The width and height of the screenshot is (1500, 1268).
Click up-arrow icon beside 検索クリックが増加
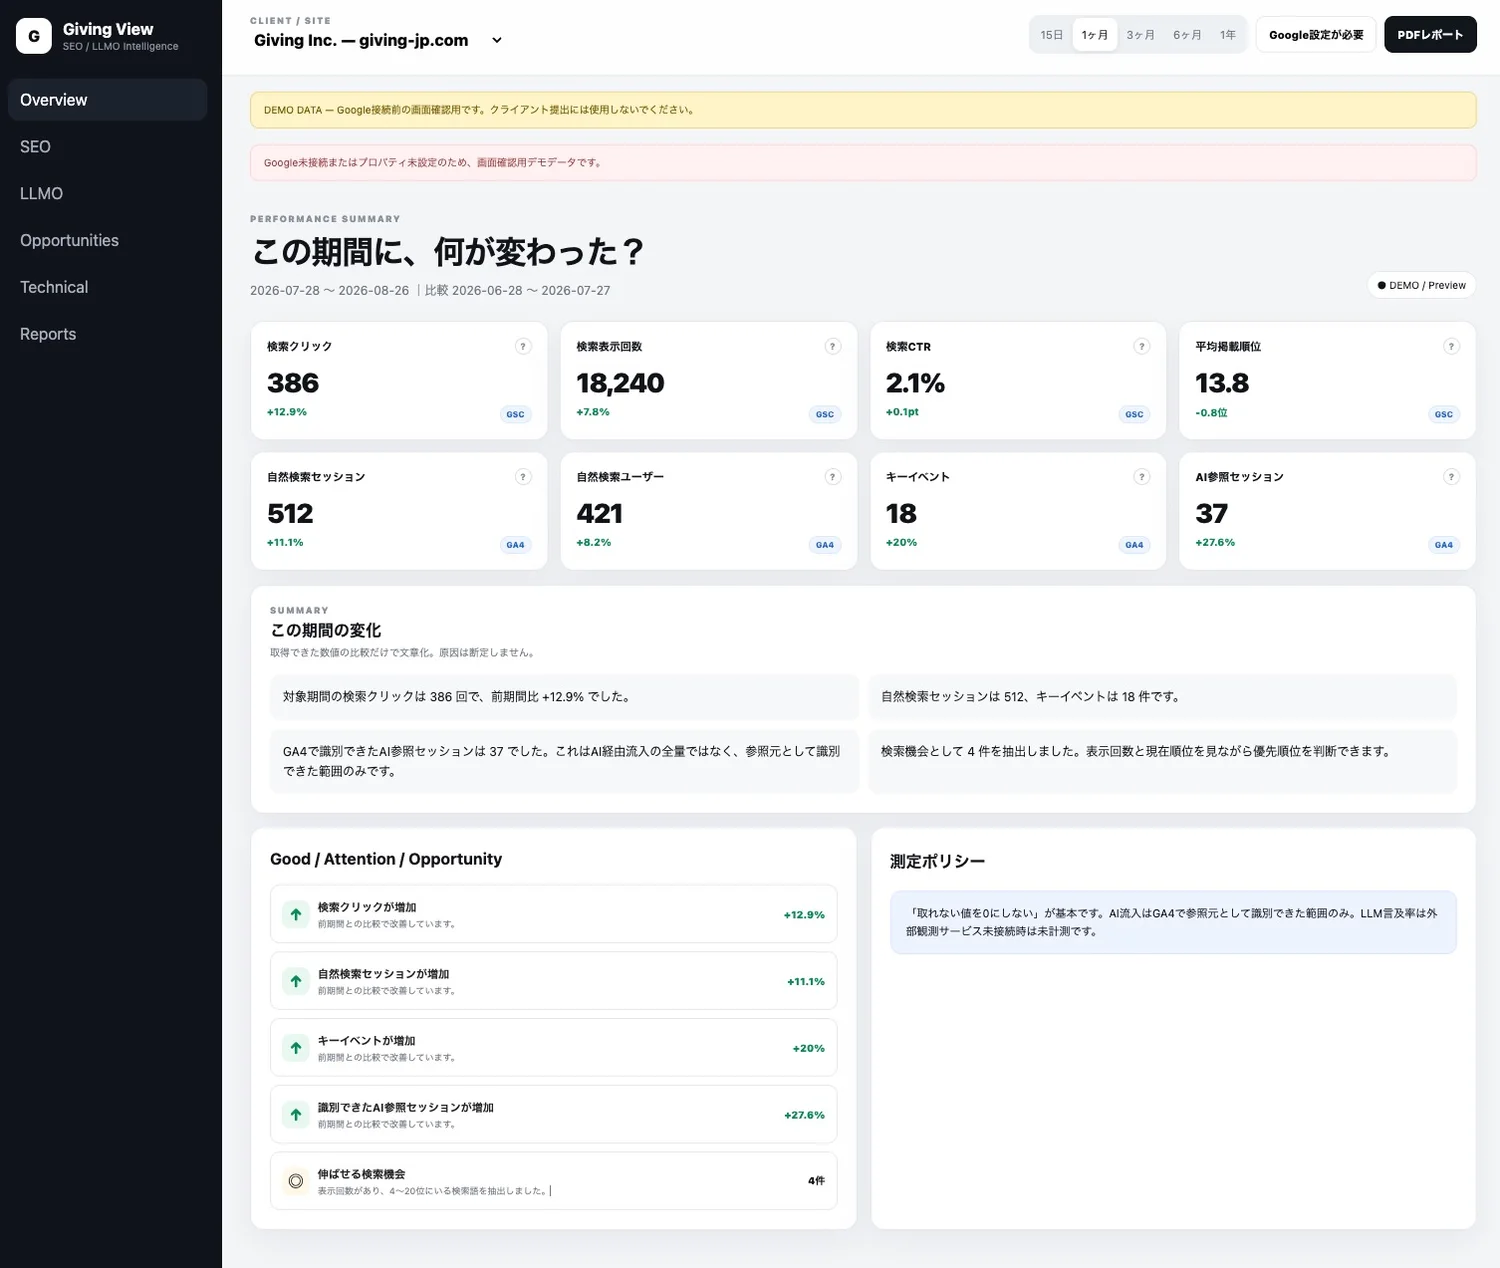pyautogui.click(x=296, y=914)
